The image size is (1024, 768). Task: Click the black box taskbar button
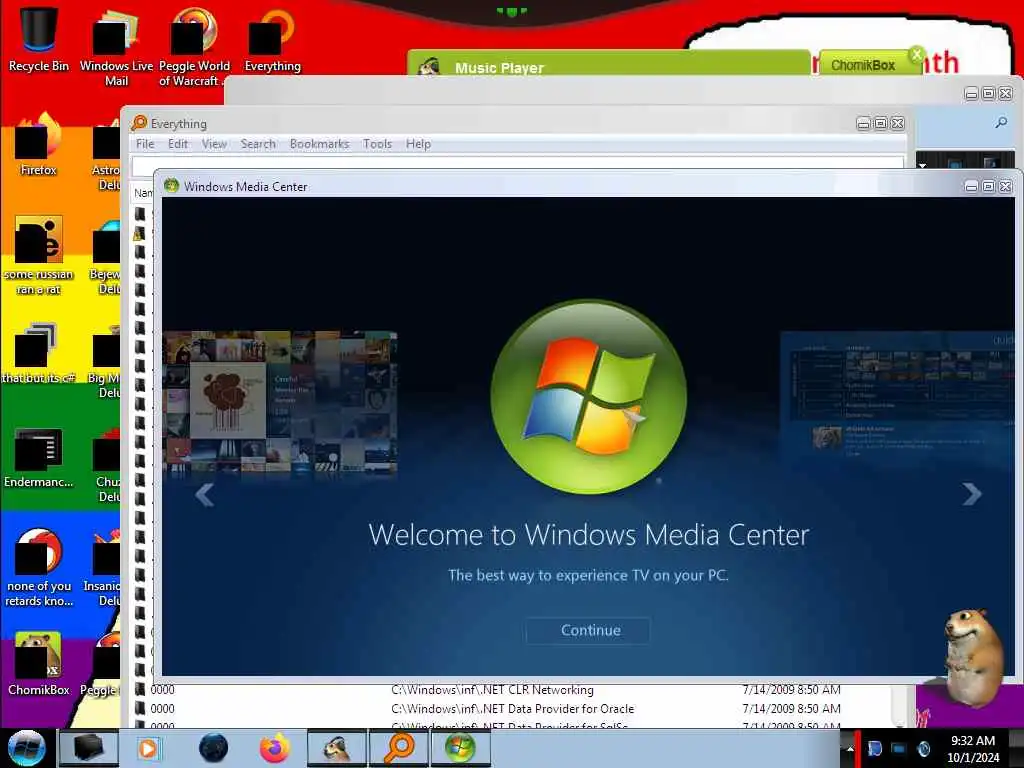pos(89,748)
